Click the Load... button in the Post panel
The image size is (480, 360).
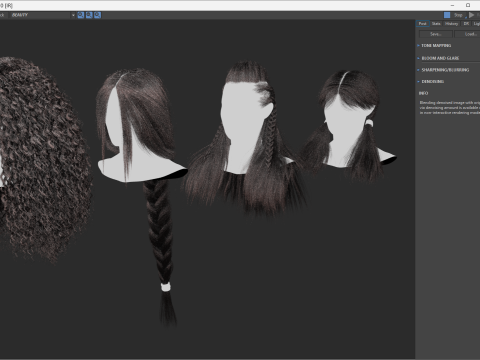tap(467, 34)
